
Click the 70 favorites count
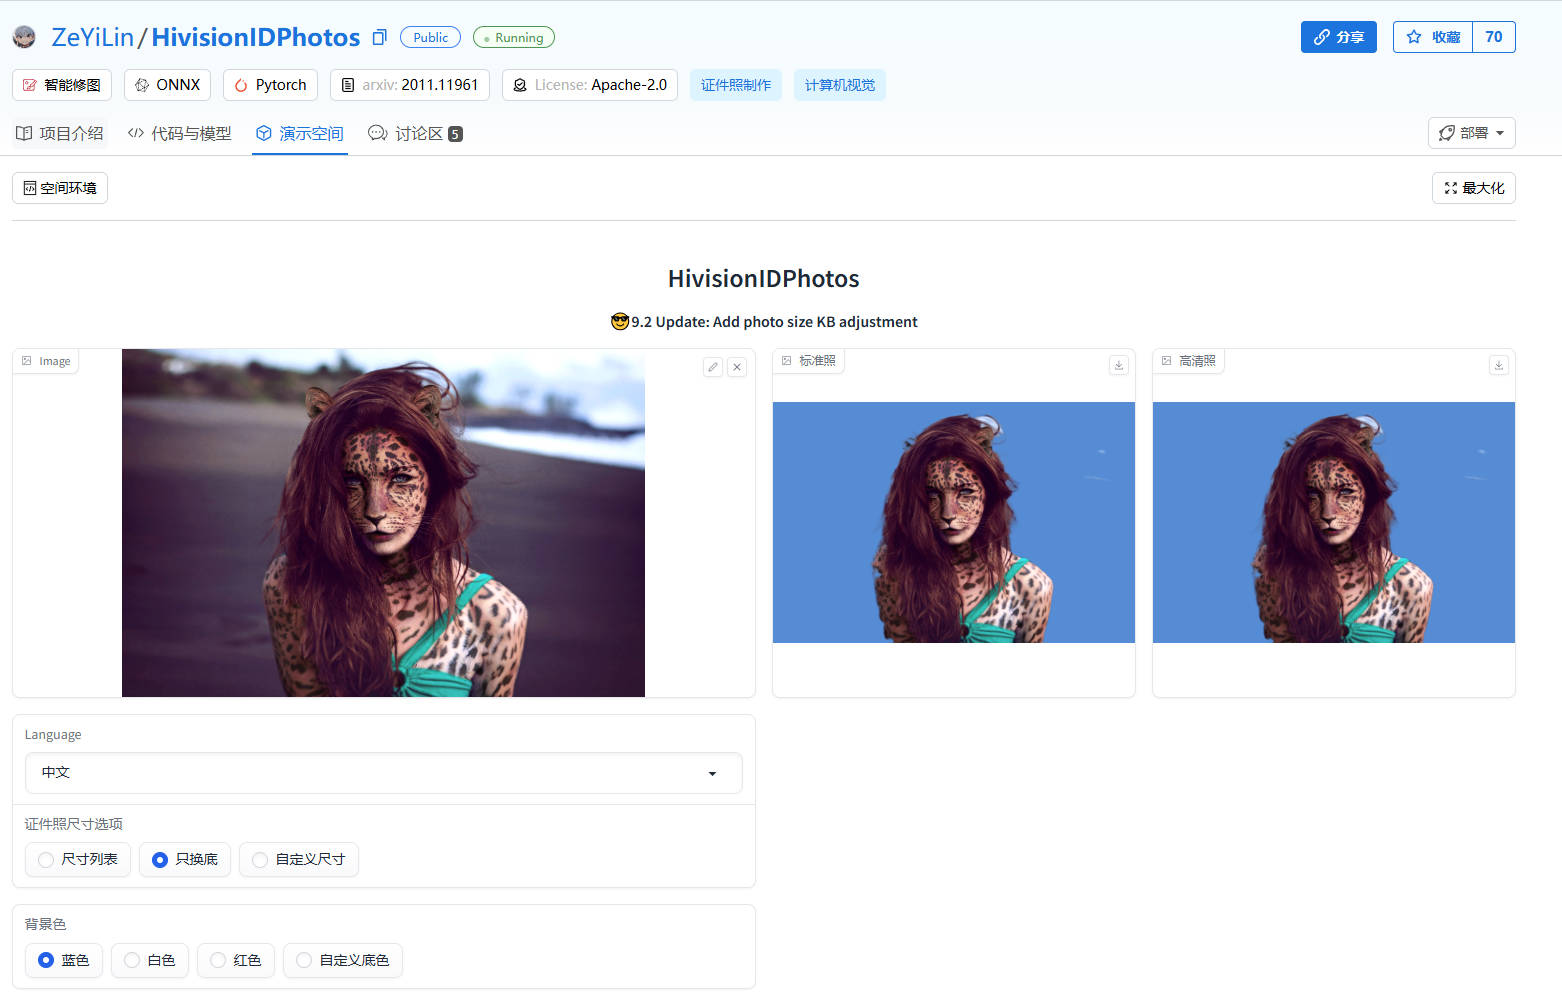coord(1494,37)
